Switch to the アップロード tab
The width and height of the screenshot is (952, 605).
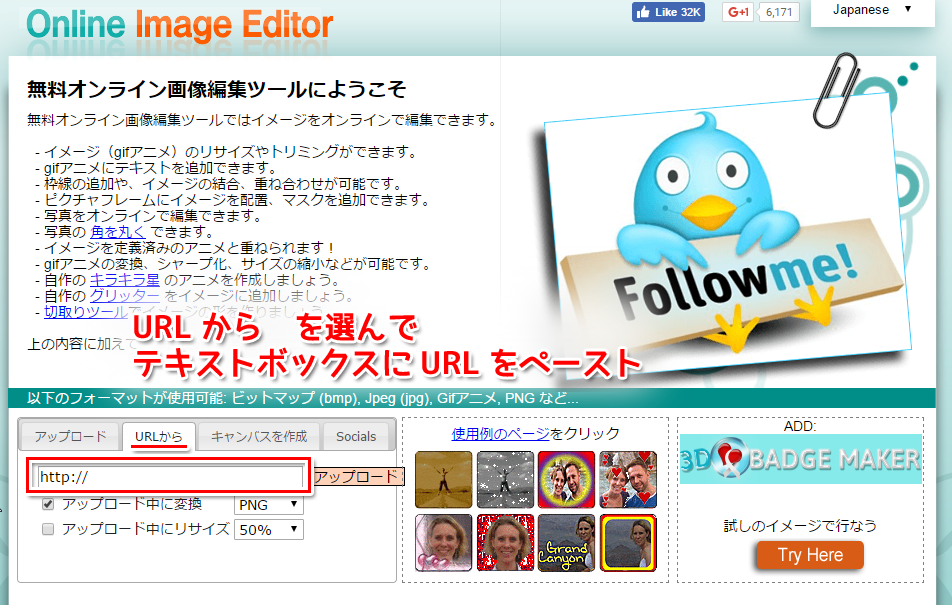pyautogui.click(x=70, y=436)
